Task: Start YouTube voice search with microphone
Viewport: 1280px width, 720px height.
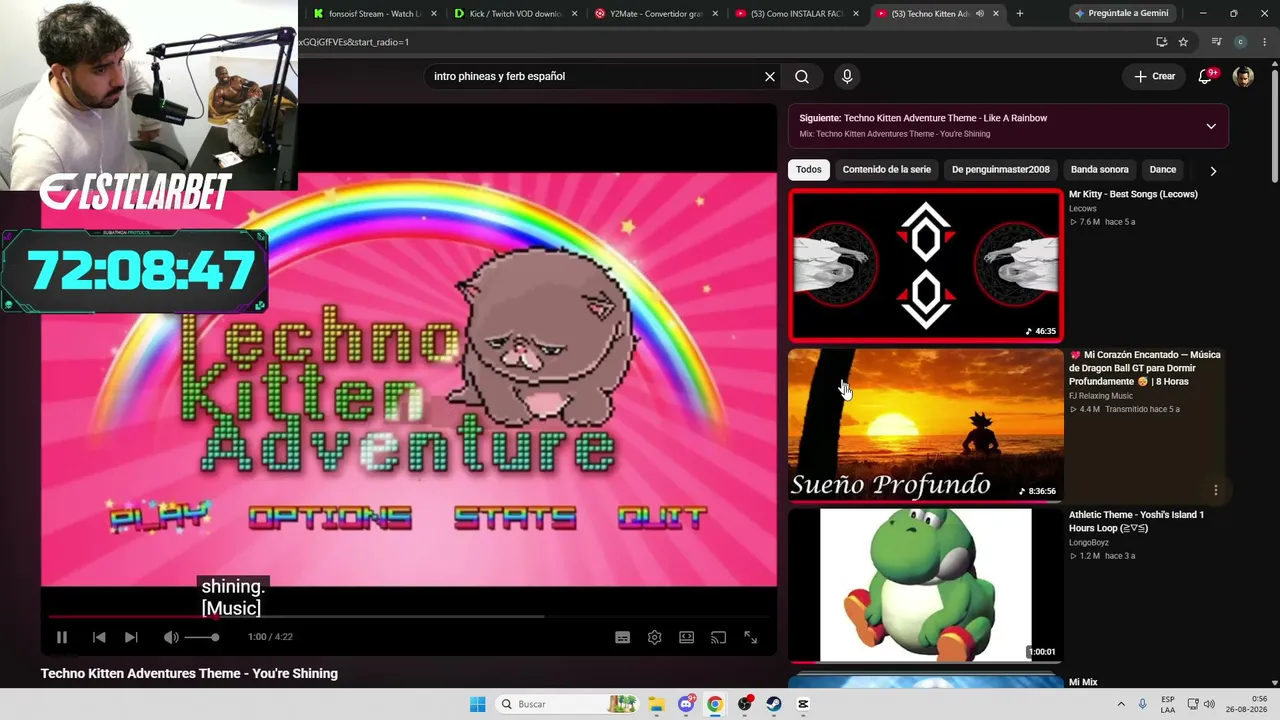Action: pos(847,76)
